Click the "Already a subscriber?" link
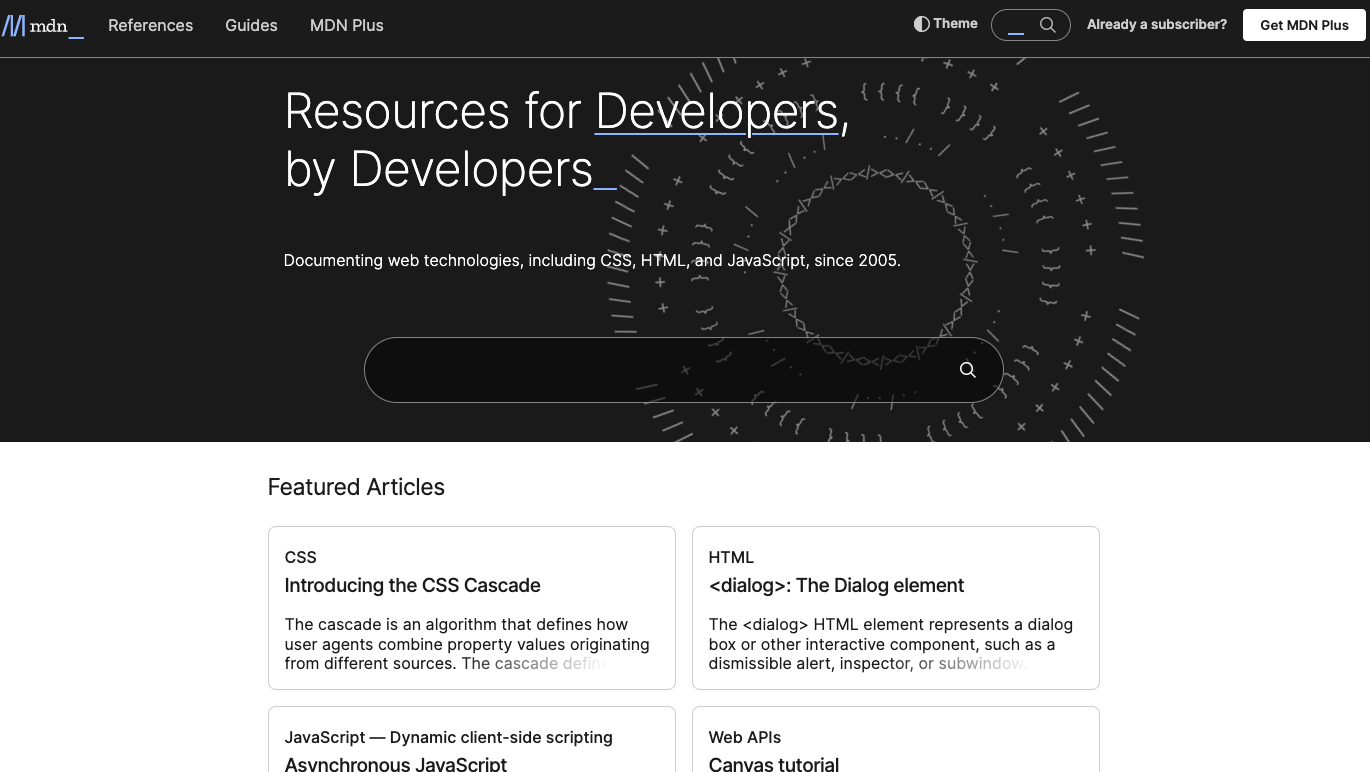 [x=1156, y=24]
